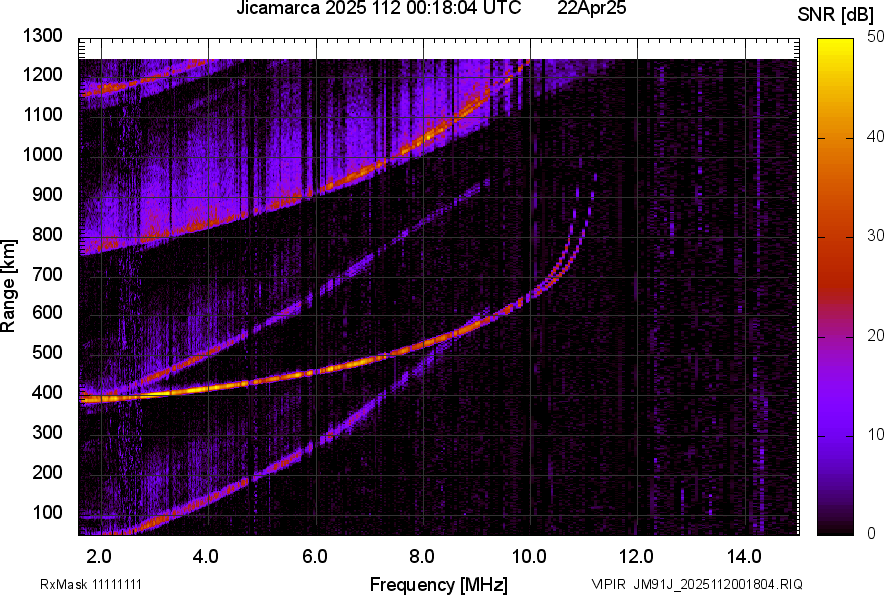884x595 pixels.
Task: Click the "Range [km]" y-axis label
Action: [x=8, y=286]
